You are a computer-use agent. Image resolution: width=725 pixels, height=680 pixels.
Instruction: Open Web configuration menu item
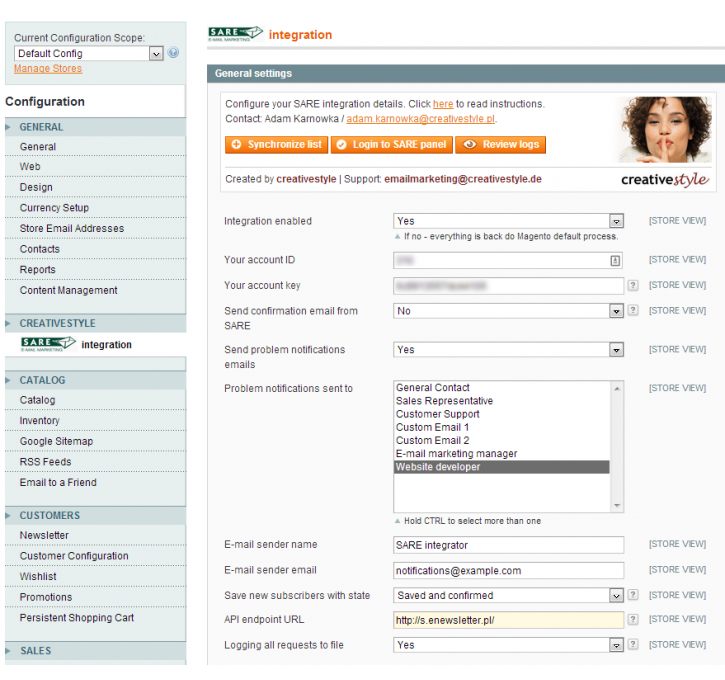96,166
